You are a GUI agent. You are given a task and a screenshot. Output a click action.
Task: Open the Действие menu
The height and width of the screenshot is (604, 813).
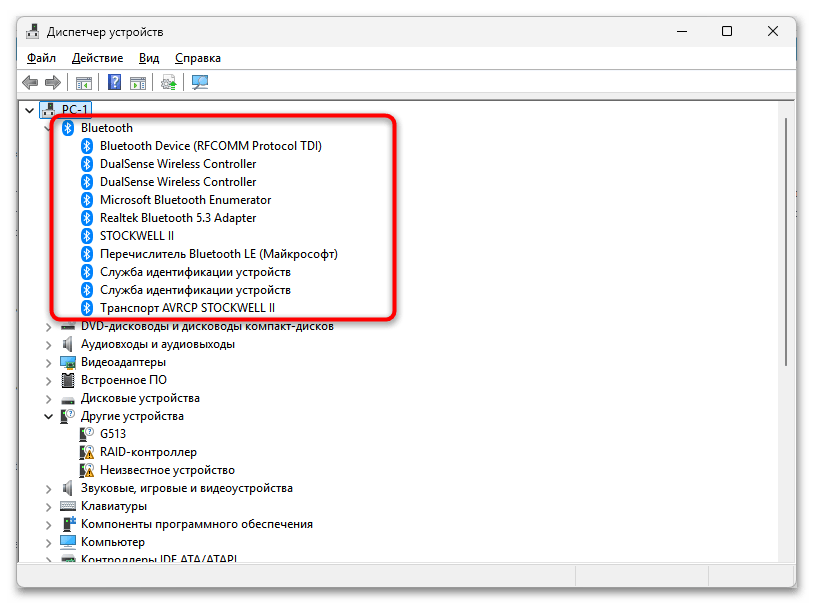click(x=97, y=58)
